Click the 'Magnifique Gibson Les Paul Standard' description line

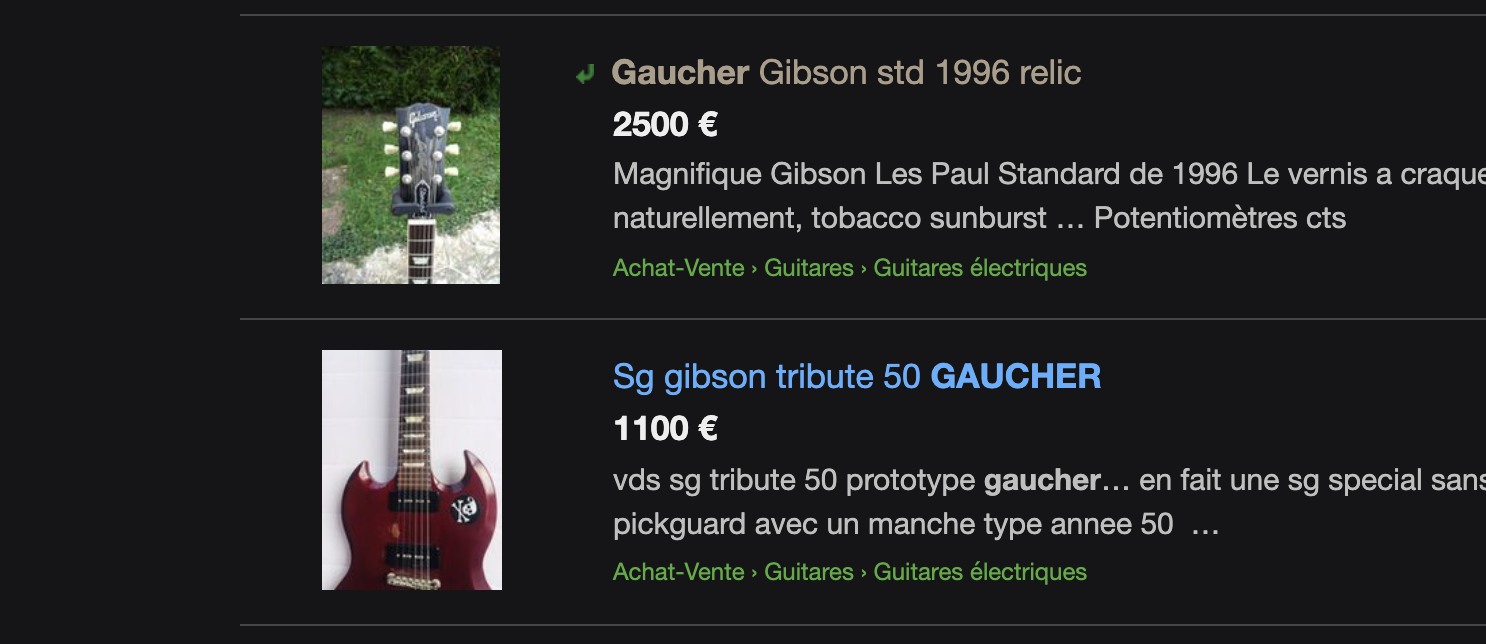(x=1049, y=174)
